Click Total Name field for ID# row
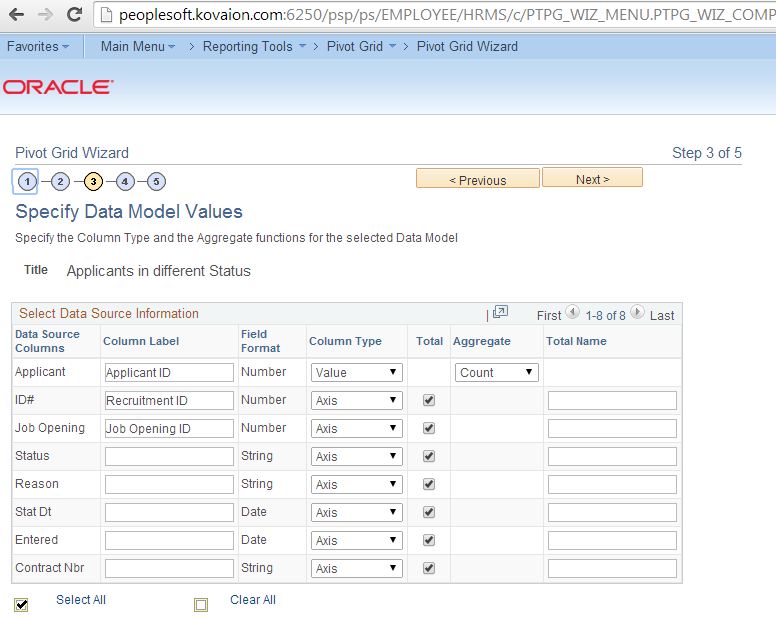 pos(612,401)
